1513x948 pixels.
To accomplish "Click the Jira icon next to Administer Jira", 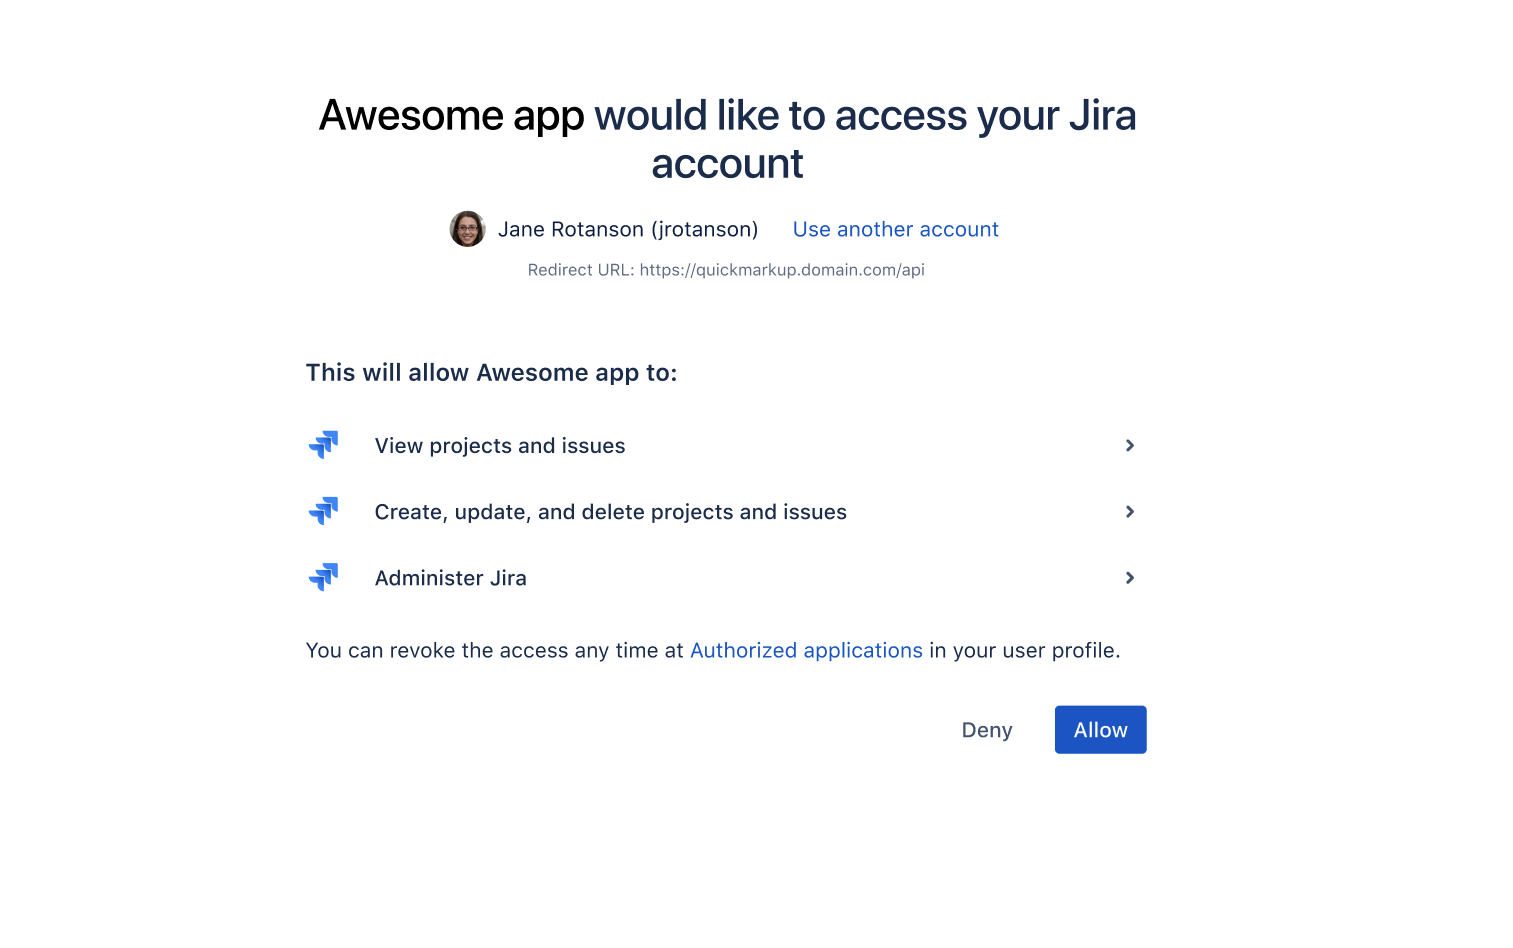I will [x=323, y=577].
